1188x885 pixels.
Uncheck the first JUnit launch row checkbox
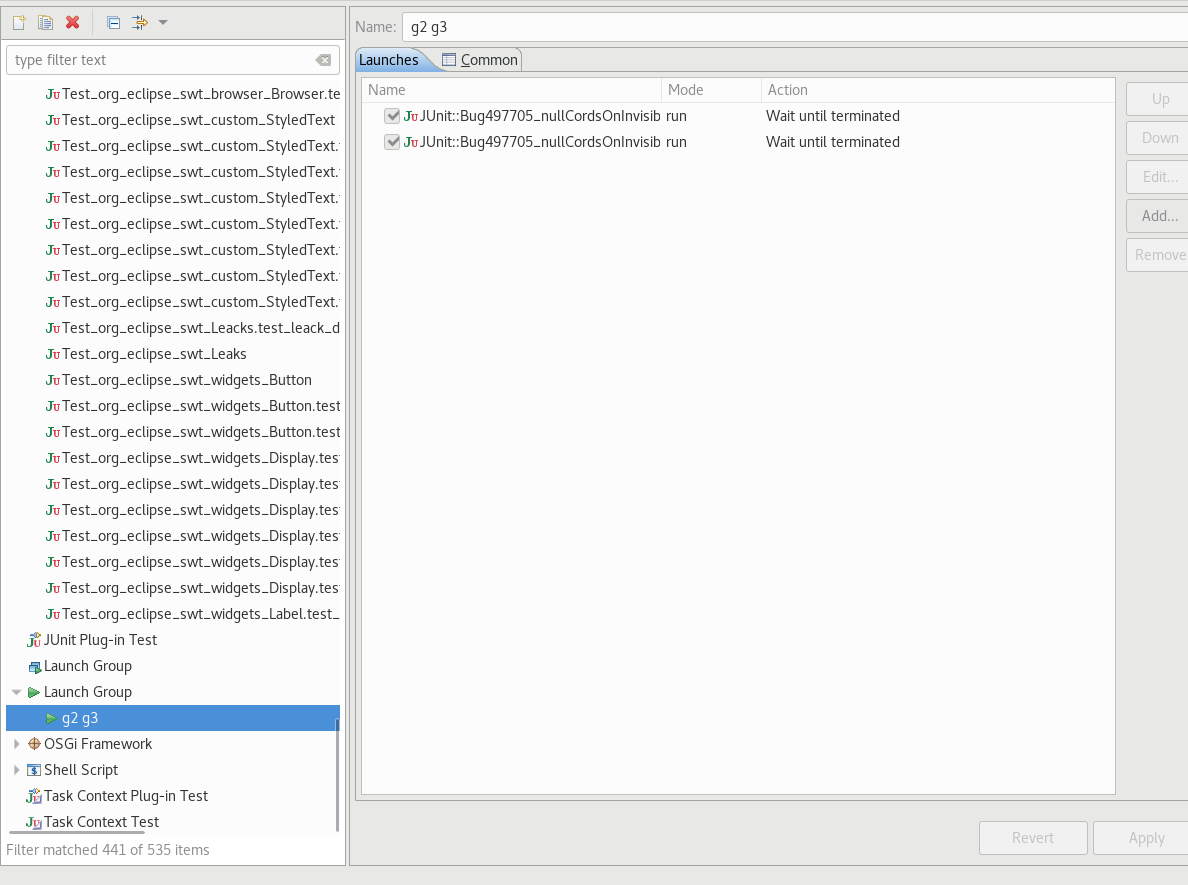tap(392, 116)
